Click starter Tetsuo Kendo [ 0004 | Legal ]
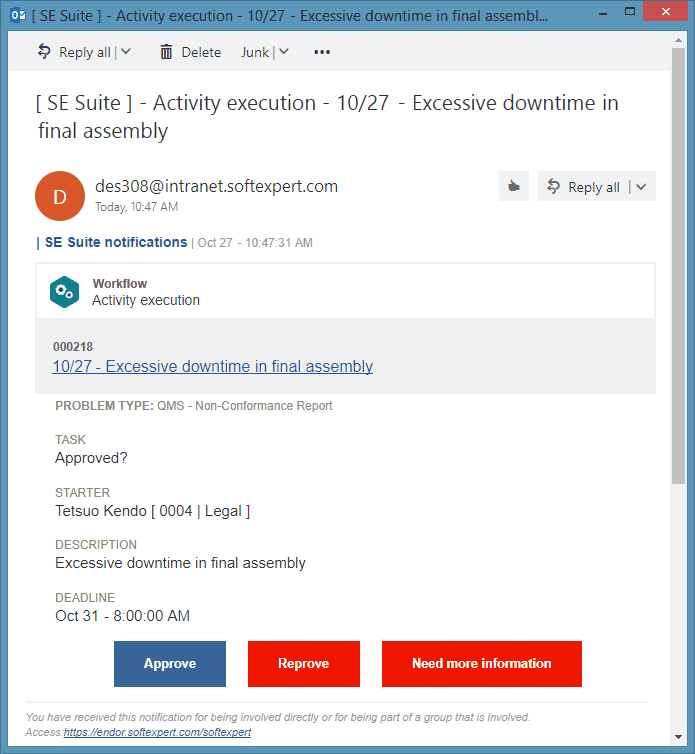Viewport: 695px width, 754px height. click(152, 511)
